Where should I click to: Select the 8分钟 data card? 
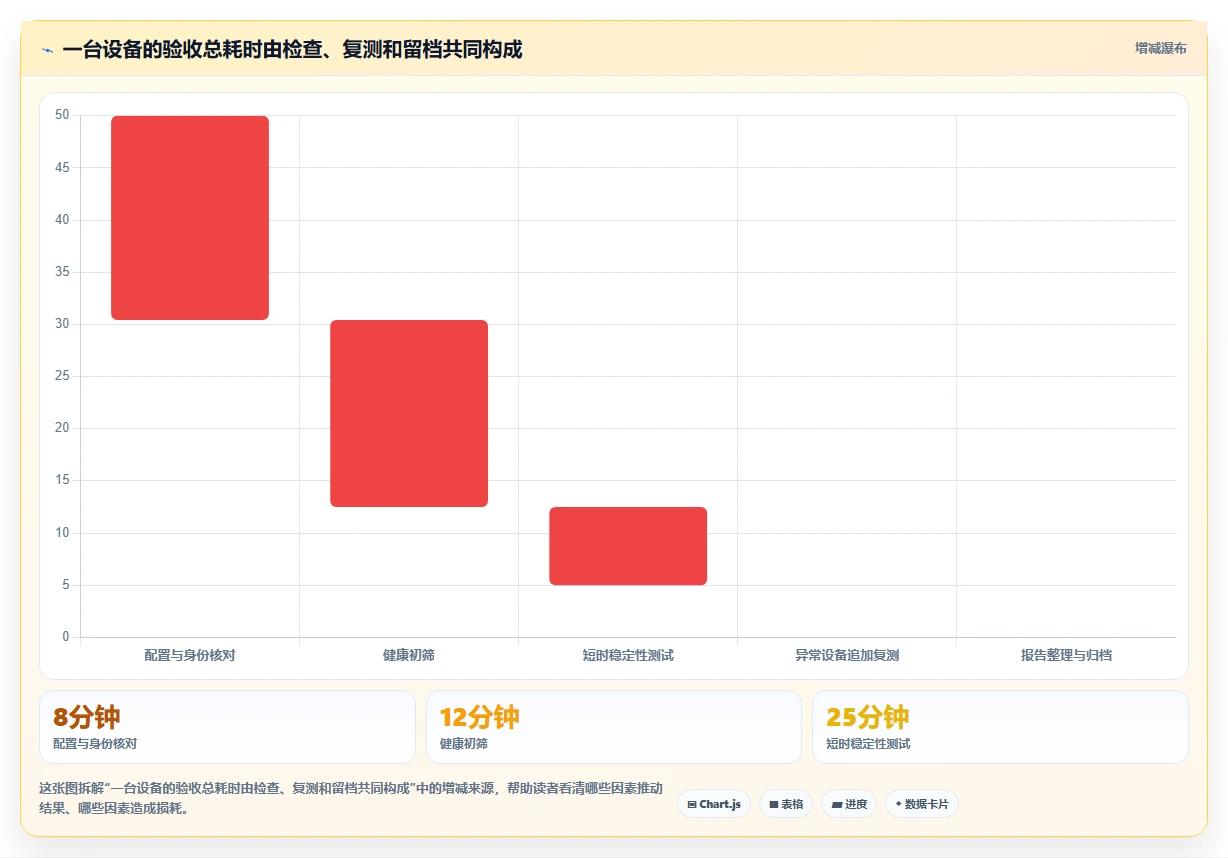point(227,727)
